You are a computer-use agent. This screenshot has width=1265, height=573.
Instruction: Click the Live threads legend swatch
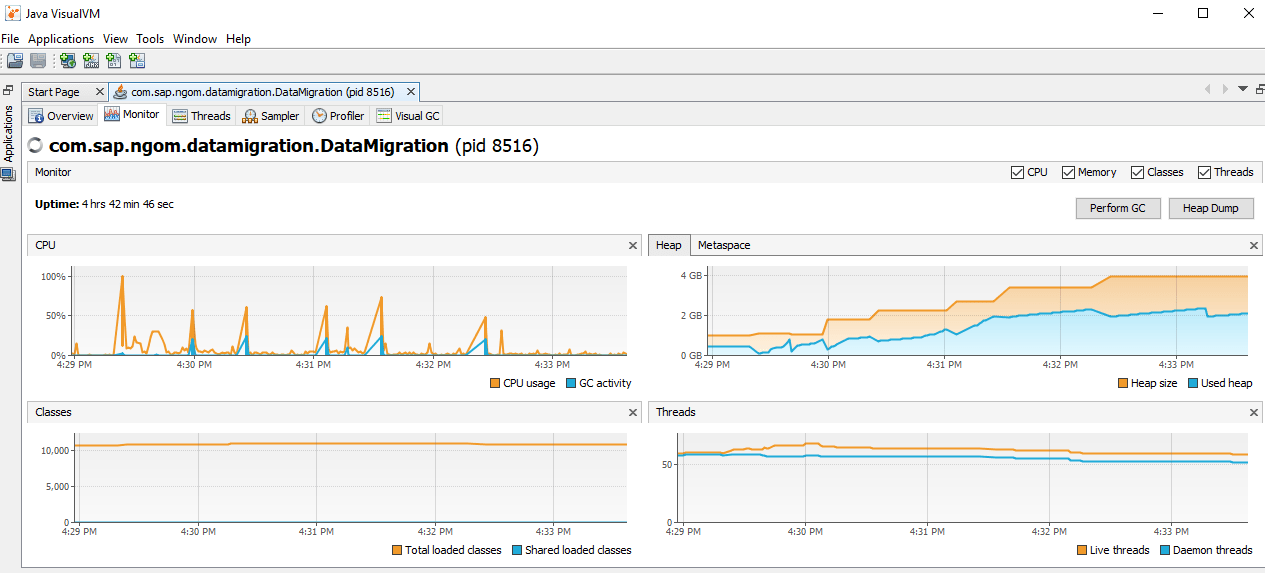pyautogui.click(x=1082, y=550)
